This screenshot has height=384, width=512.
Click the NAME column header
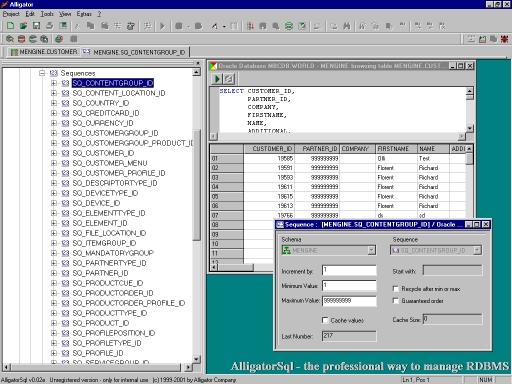click(x=433, y=149)
